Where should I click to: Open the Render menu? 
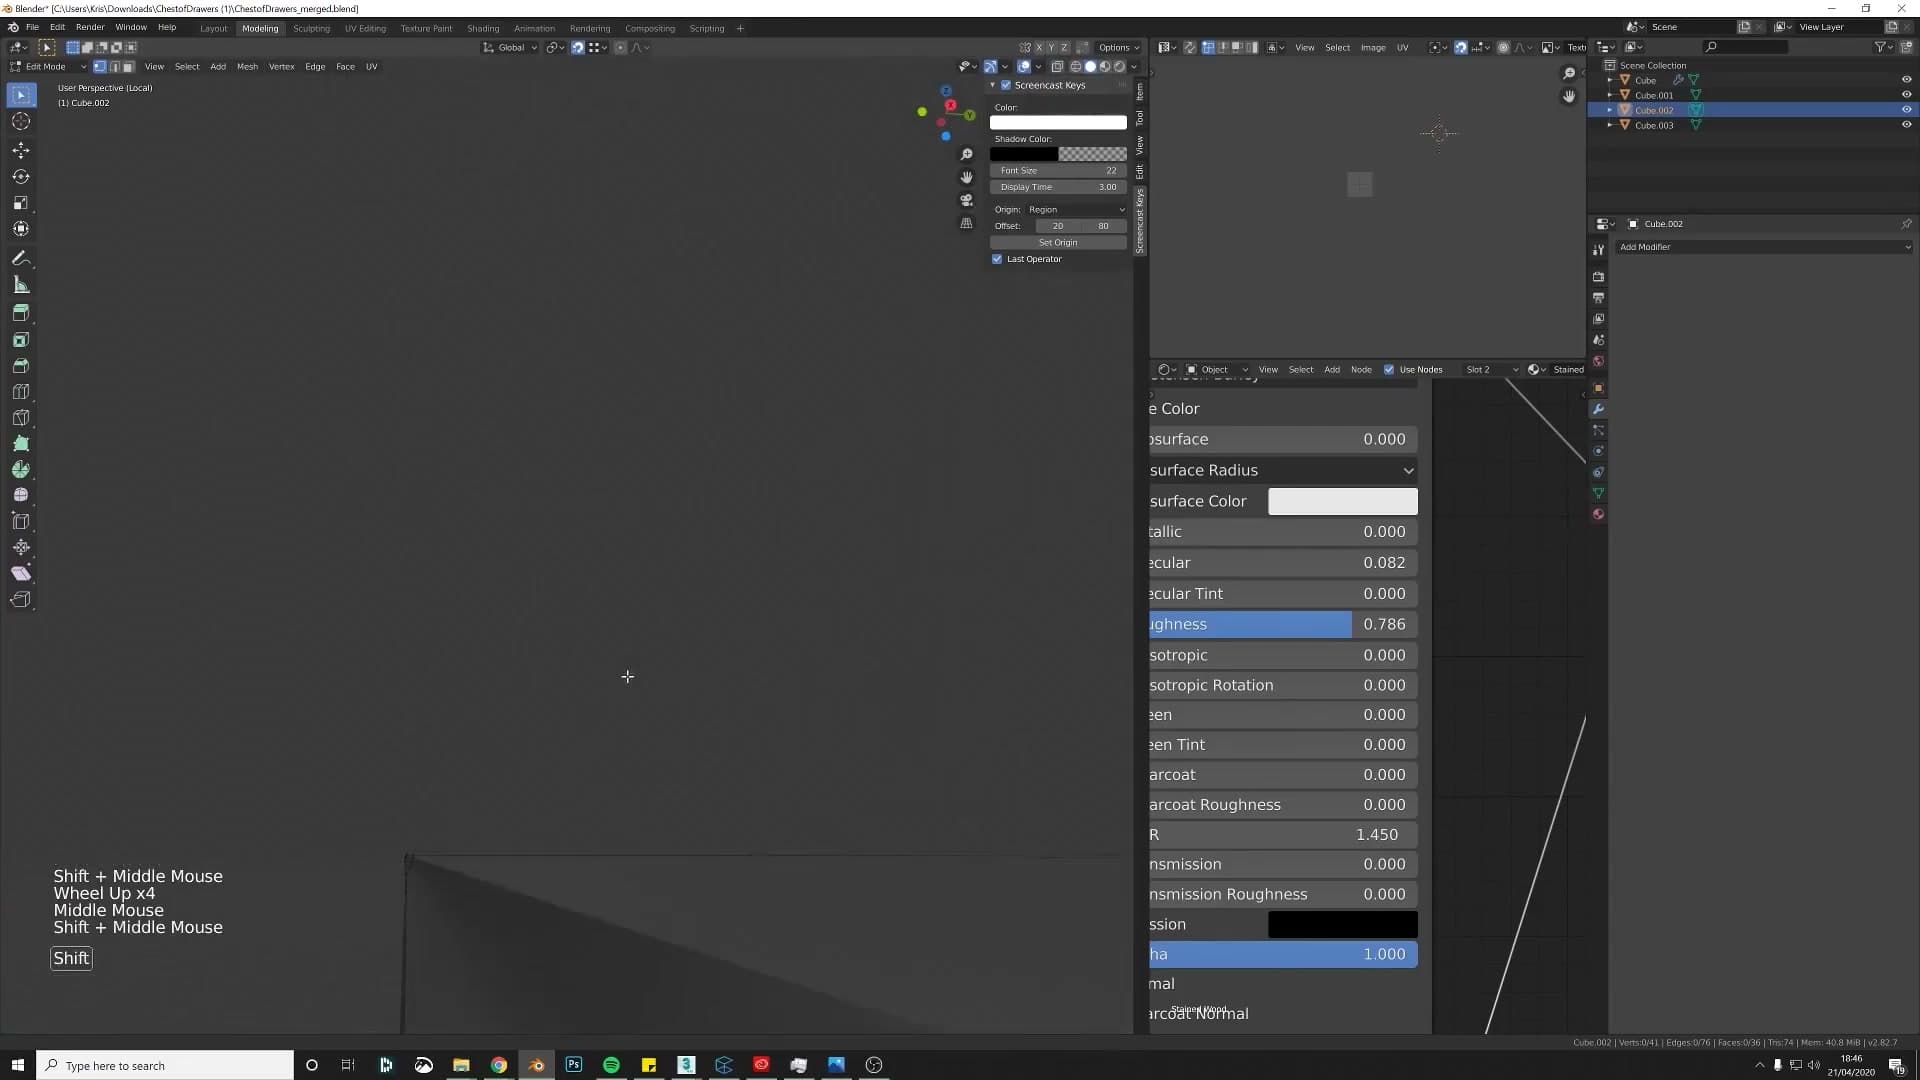pyautogui.click(x=90, y=27)
